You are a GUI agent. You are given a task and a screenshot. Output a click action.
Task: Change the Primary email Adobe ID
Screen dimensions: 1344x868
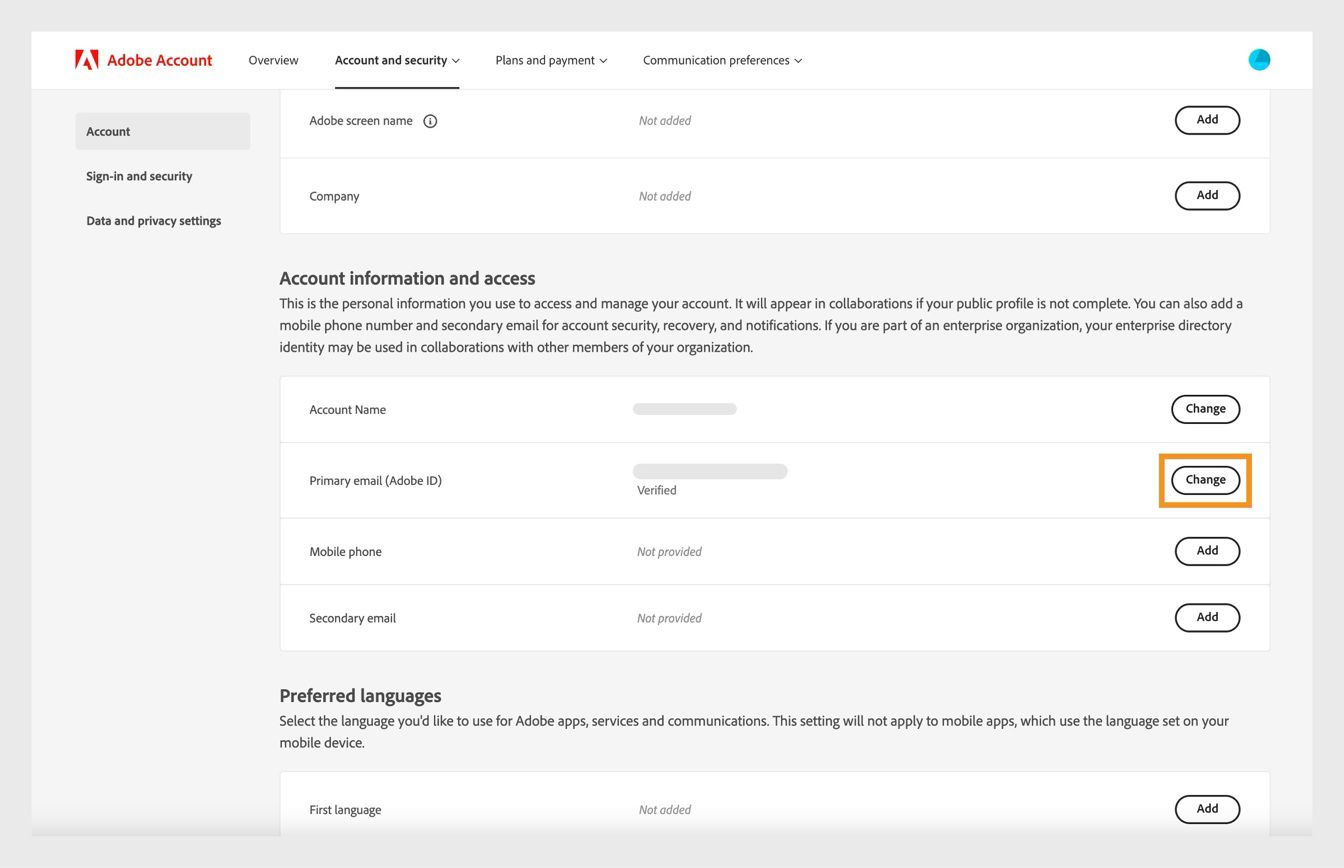(1205, 479)
